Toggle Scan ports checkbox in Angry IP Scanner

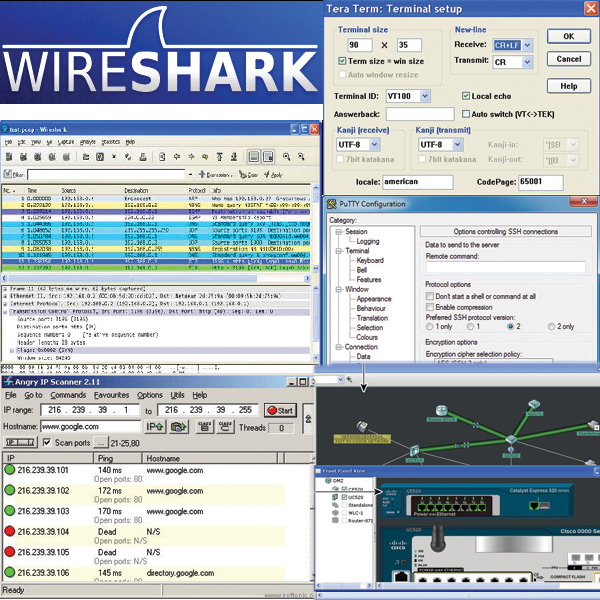point(47,442)
